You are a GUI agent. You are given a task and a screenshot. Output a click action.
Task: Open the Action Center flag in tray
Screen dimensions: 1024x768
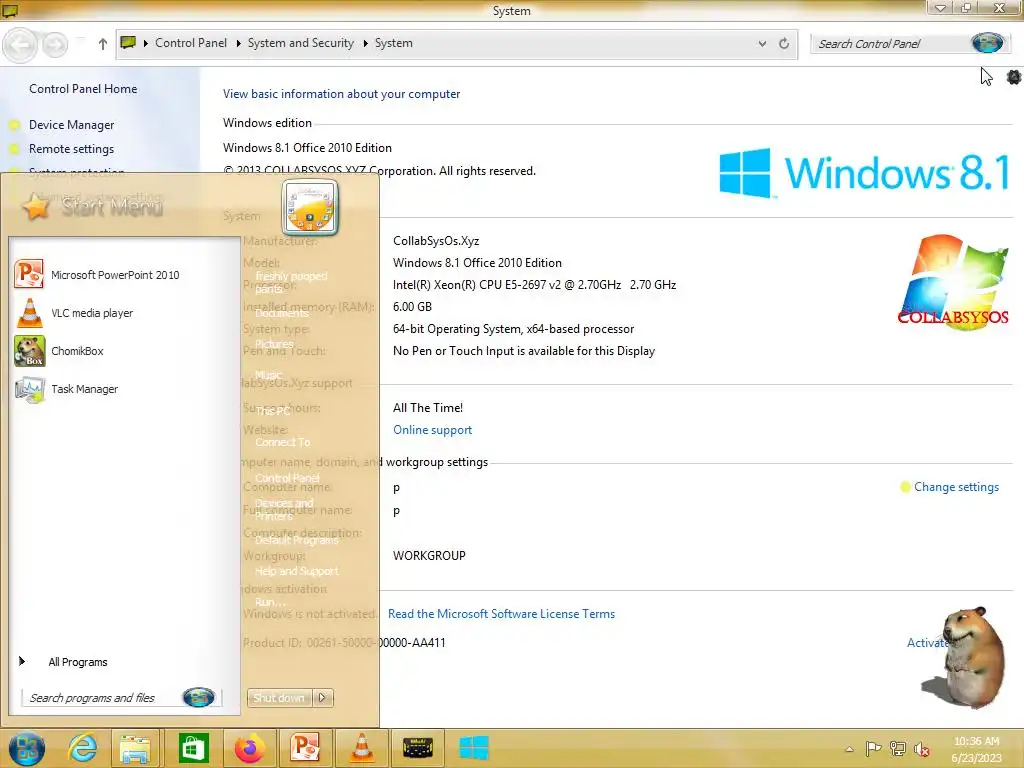[x=873, y=748]
